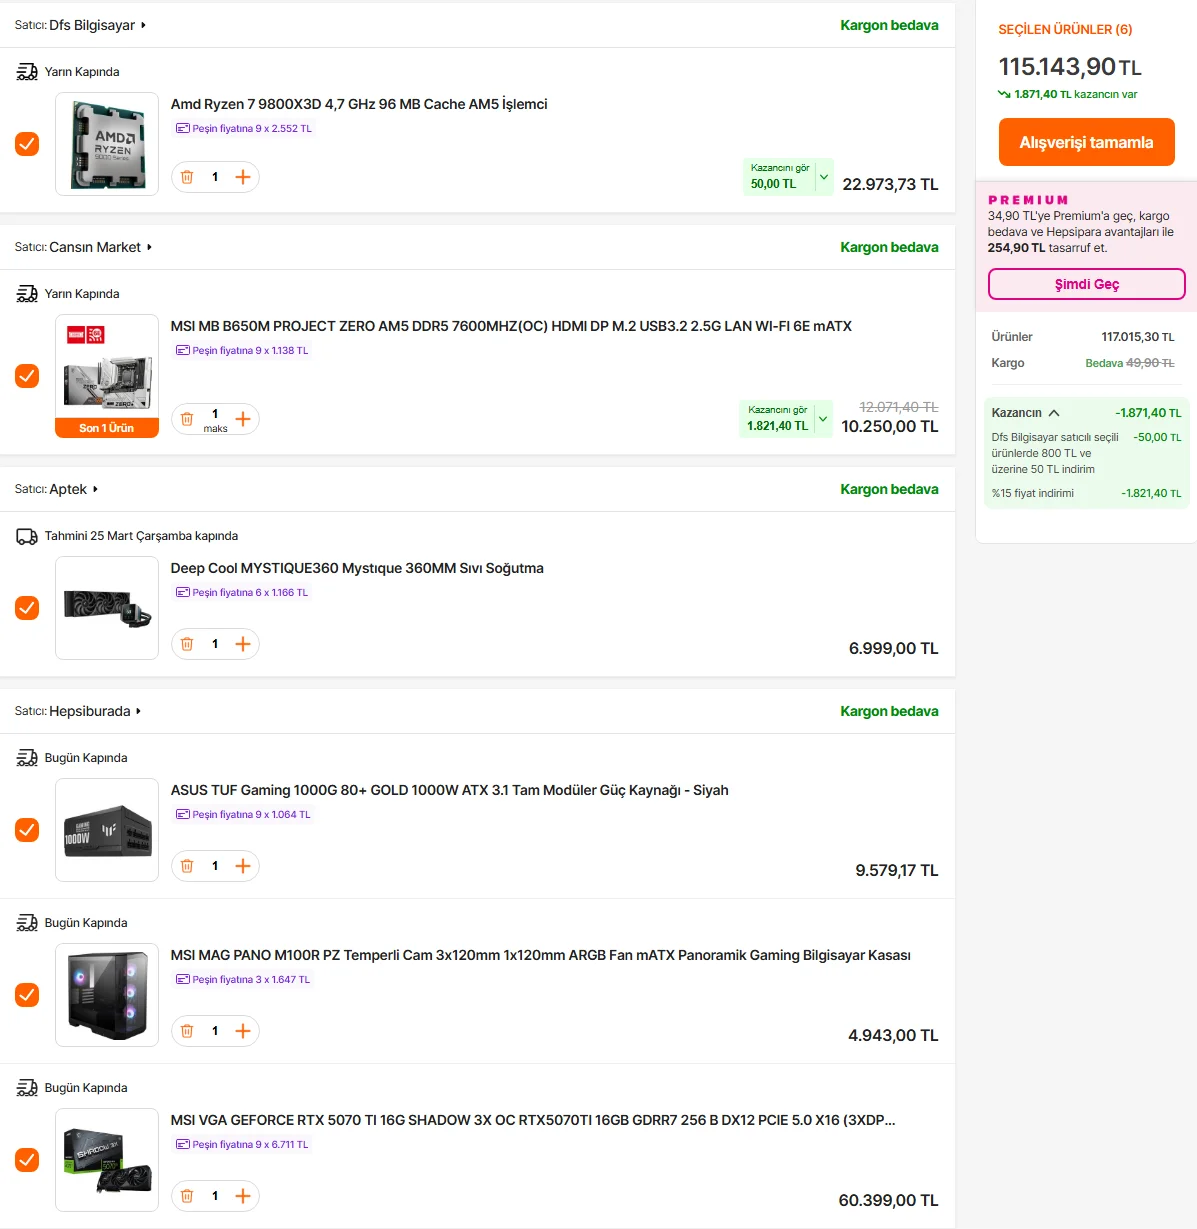Delete MSI MAG PANO M100R PZ case
Screen dimensions: 1197x1229
(187, 1031)
